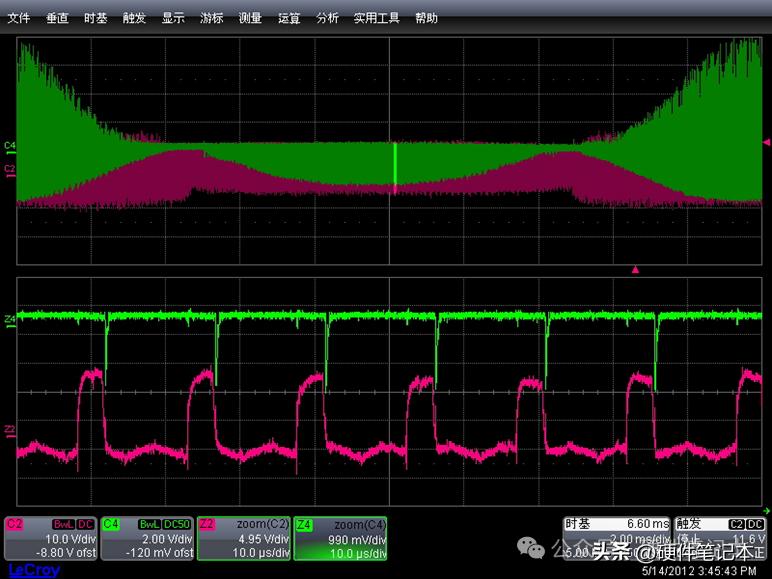Open the 显示 (Display) menu
Image resolution: width=772 pixels, height=579 pixels.
(173, 18)
